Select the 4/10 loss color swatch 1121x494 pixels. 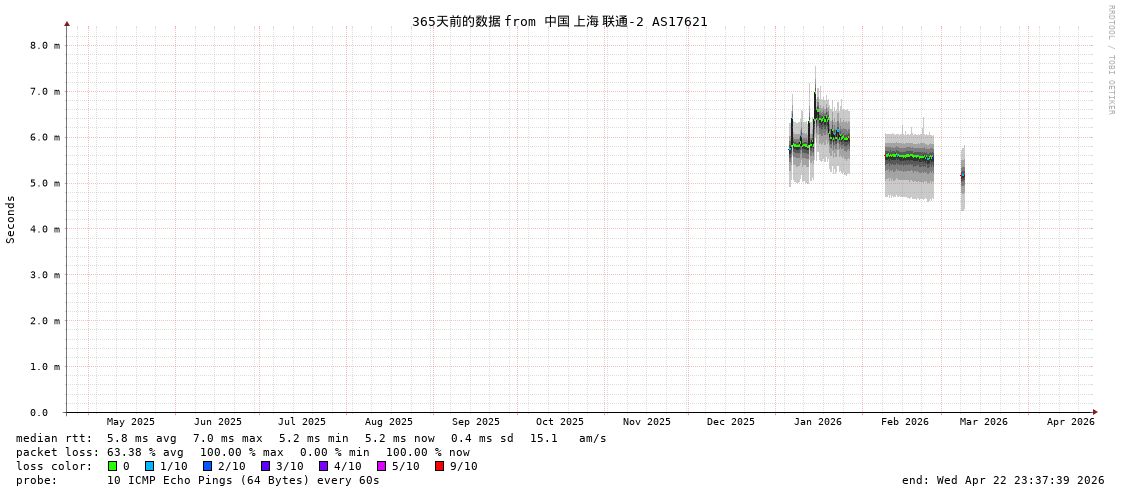coord(323,466)
